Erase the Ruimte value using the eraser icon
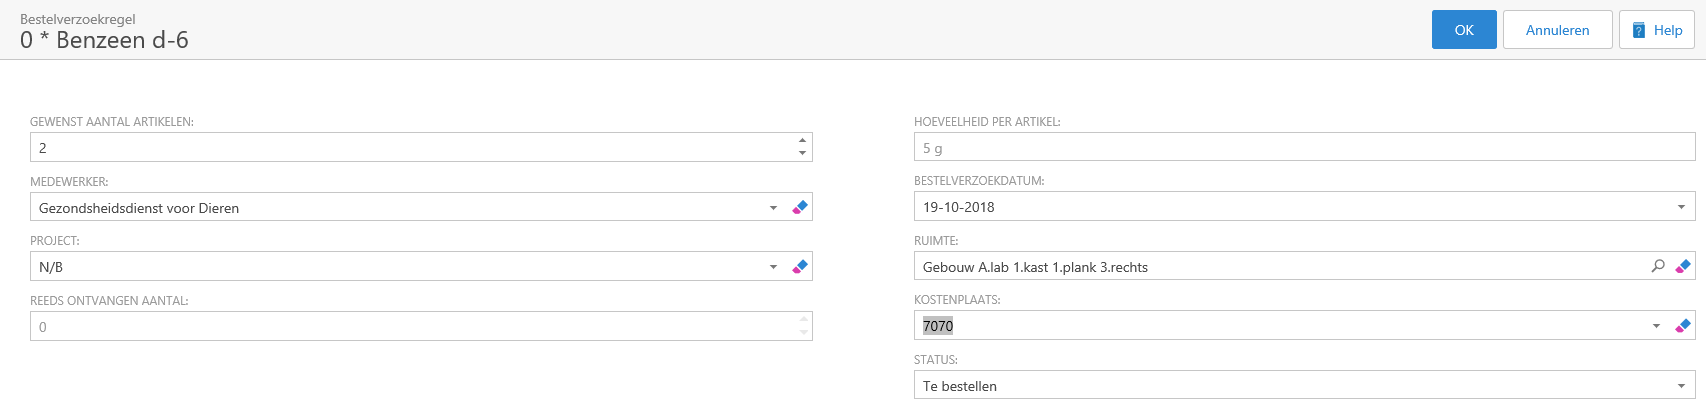Screen dimensions: 1706x406 coord(1683,266)
